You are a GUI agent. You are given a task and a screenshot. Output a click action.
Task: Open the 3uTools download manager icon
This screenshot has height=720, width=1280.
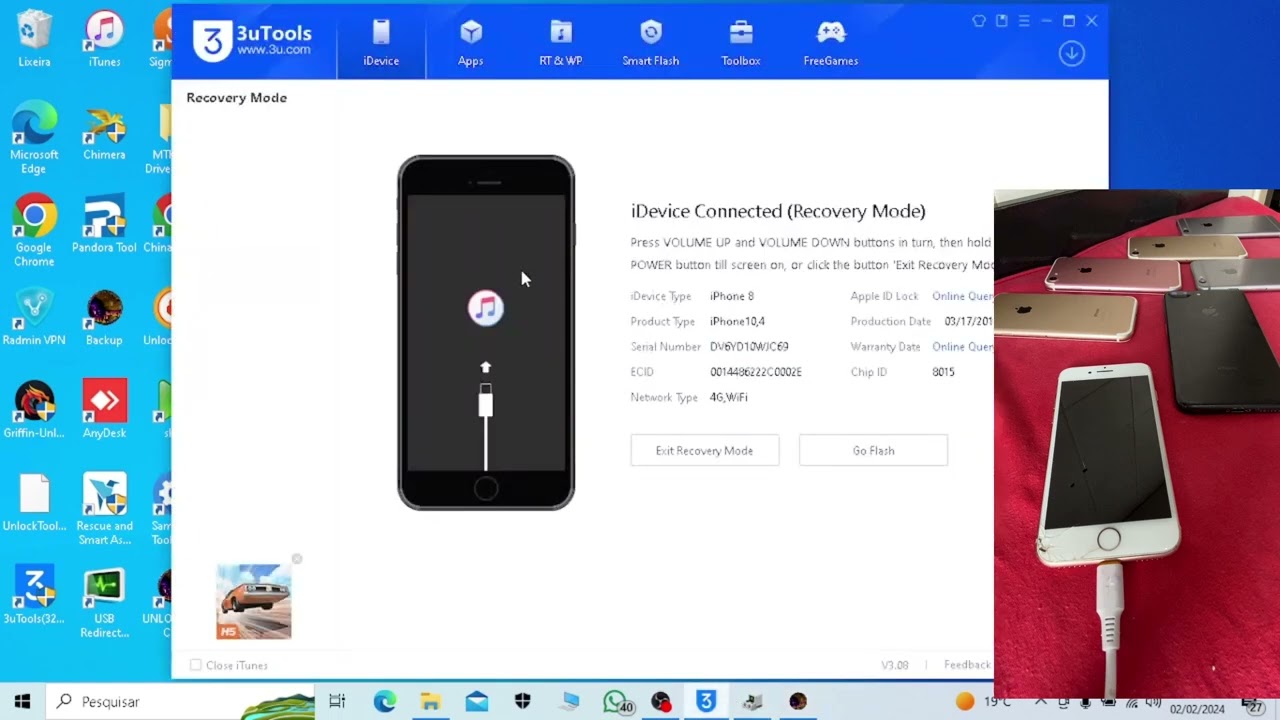(1072, 53)
